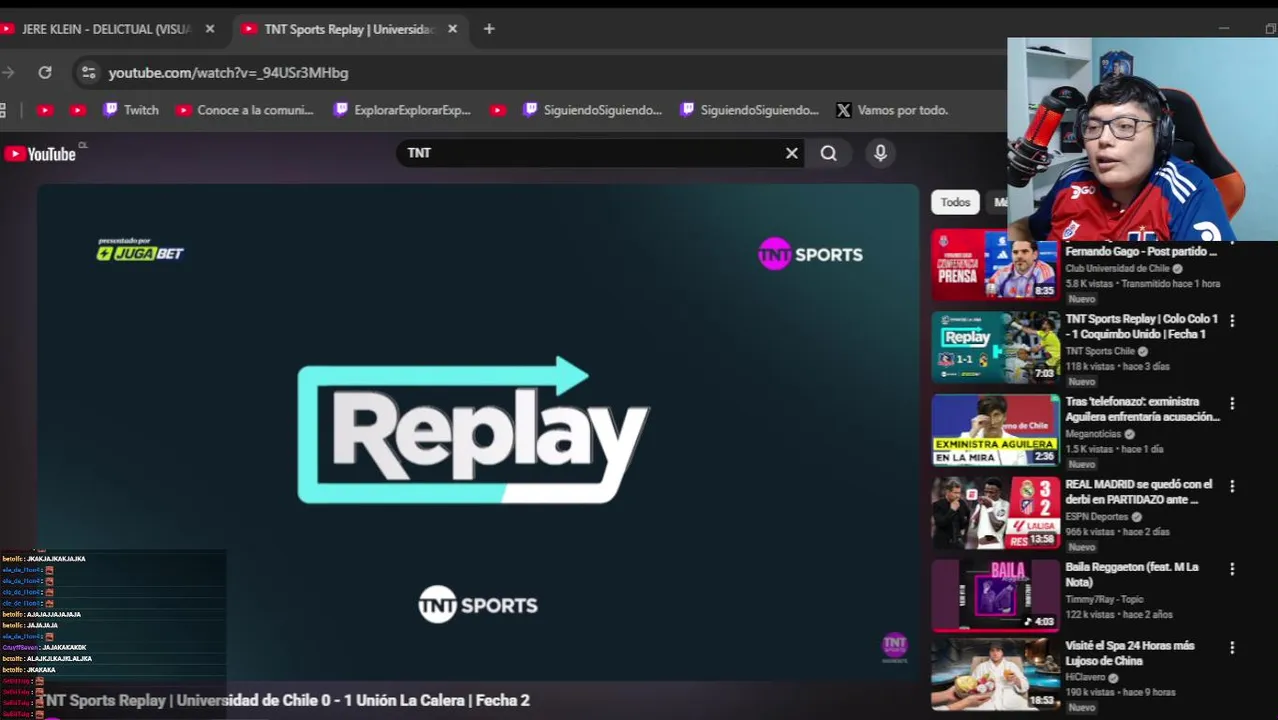Image resolution: width=1278 pixels, height=720 pixels.
Task: Reload the current page
Action: 45,72
